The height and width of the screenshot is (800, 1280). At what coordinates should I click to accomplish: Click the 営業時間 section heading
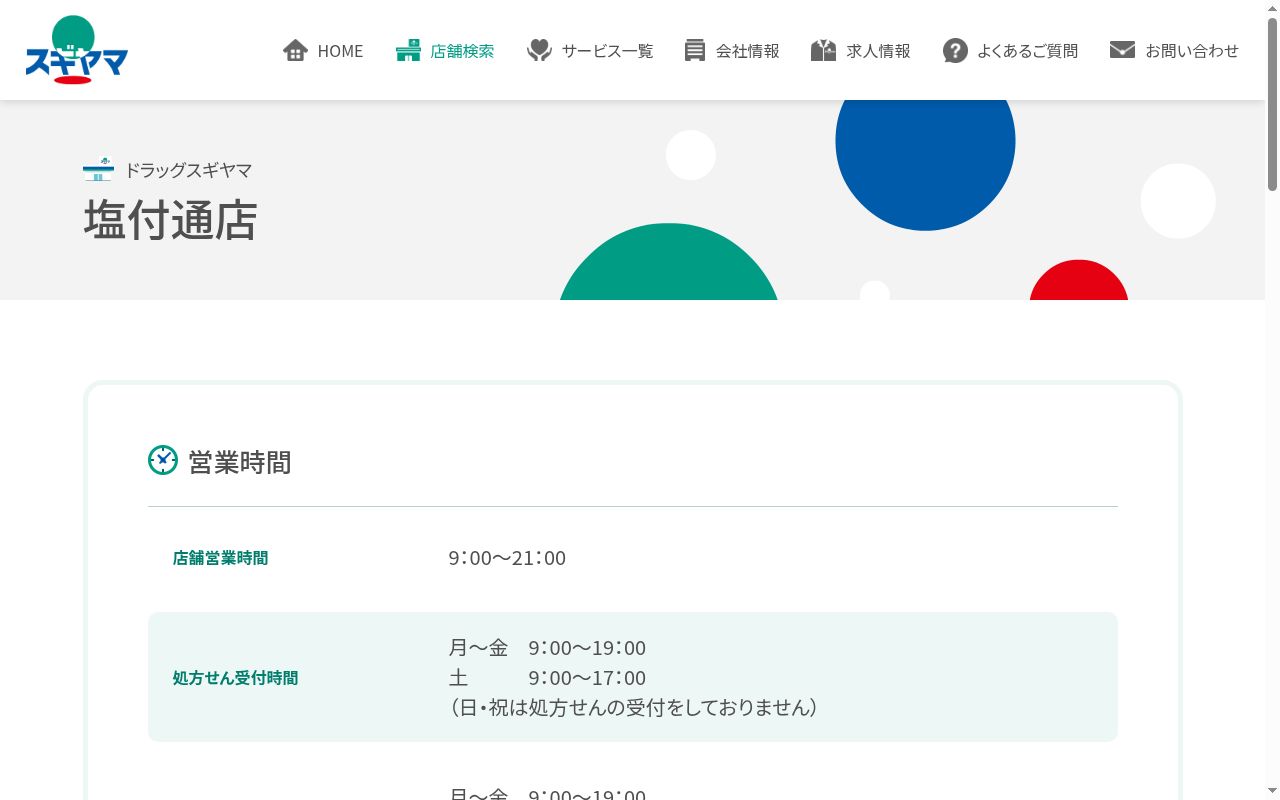(240, 462)
